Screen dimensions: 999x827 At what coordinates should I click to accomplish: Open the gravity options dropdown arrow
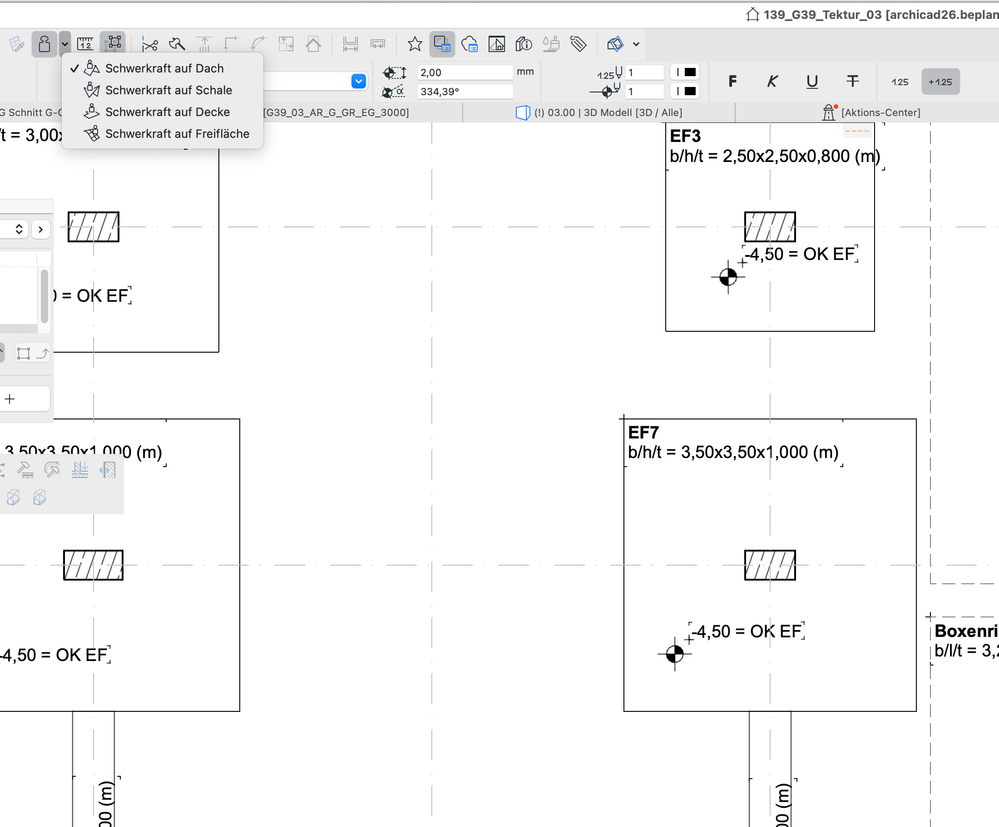point(65,44)
